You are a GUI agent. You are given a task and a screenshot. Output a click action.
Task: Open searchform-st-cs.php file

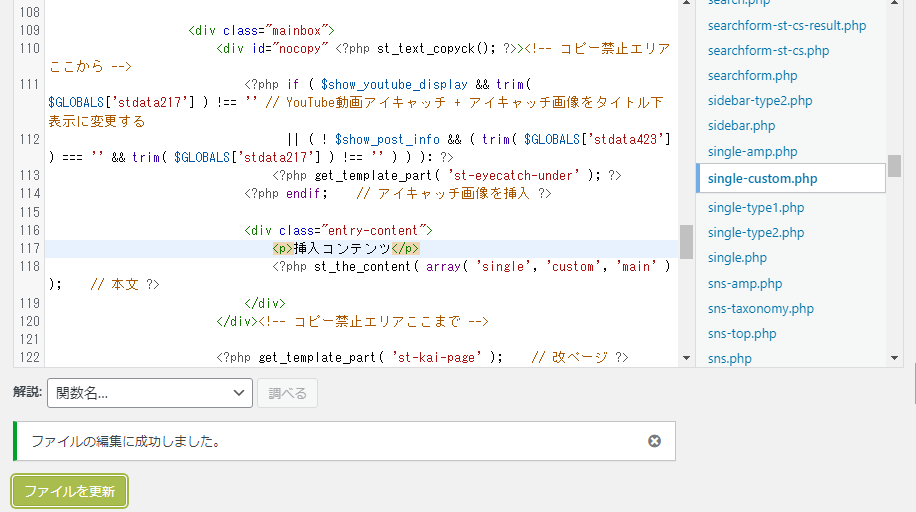click(768, 51)
